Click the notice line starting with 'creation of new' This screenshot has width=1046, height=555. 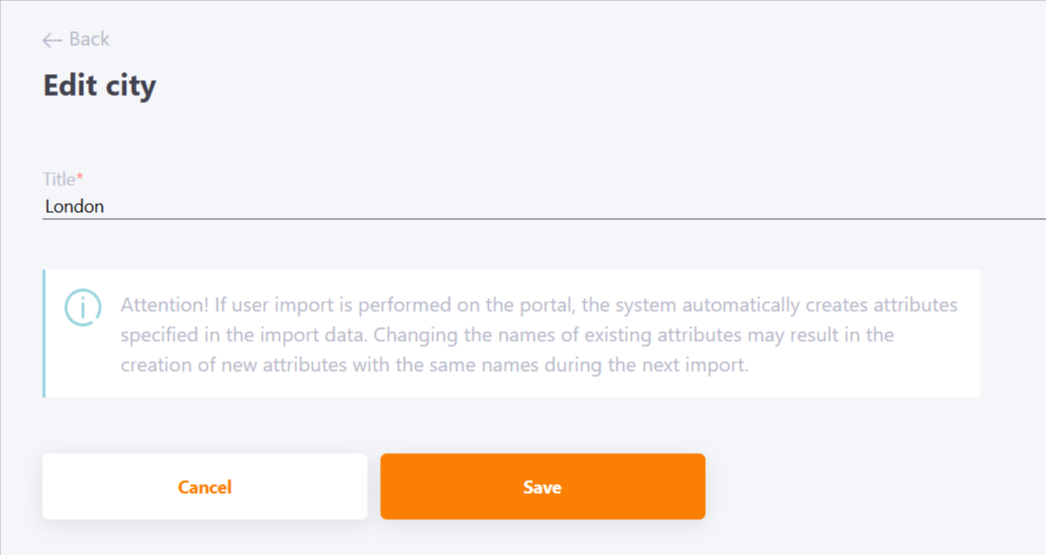[434, 365]
